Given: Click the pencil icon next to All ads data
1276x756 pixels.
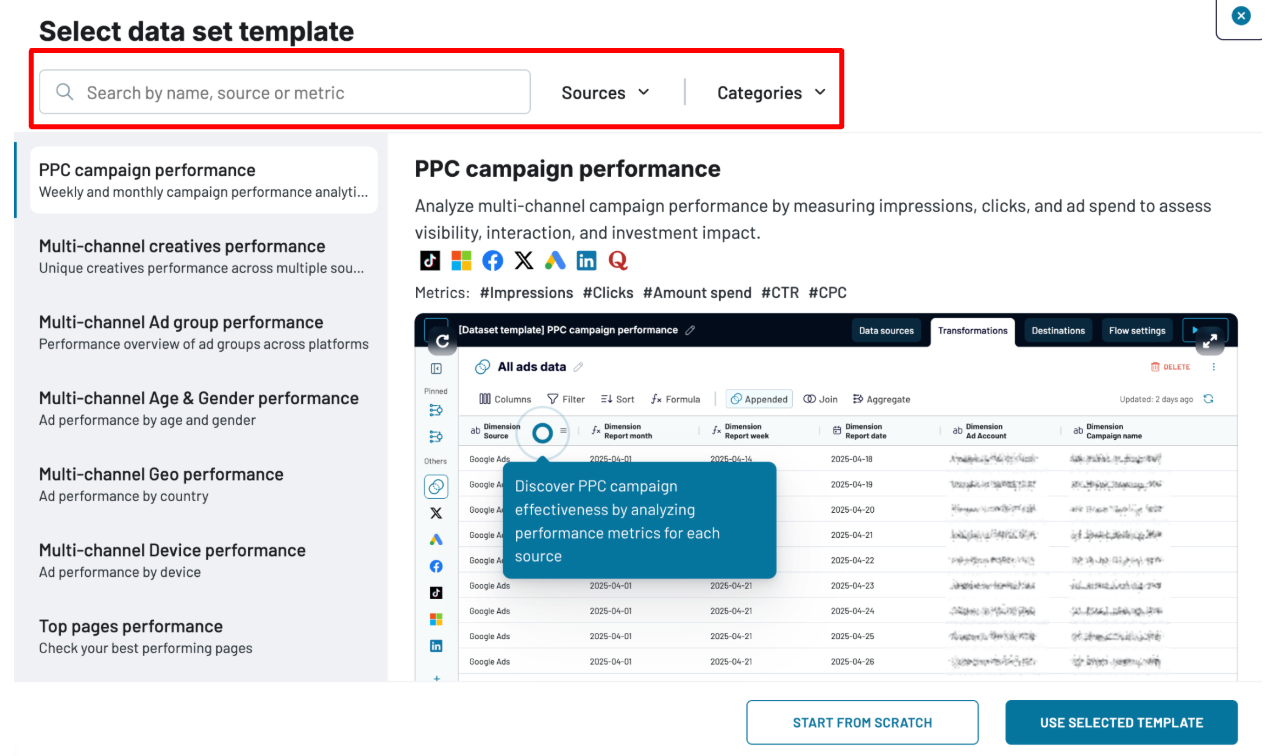Looking at the screenshot, I should pos(578,367).
